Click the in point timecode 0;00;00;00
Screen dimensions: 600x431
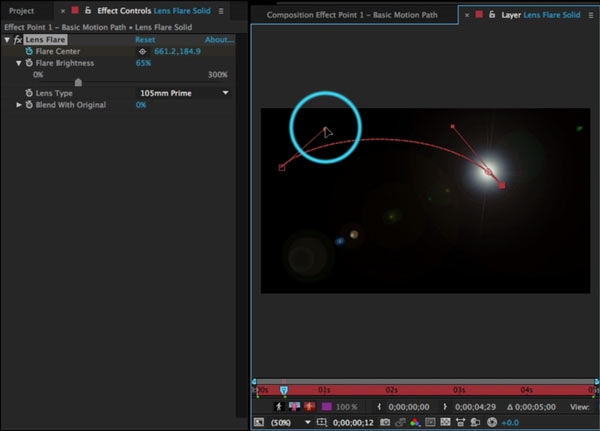coord(409,407)
